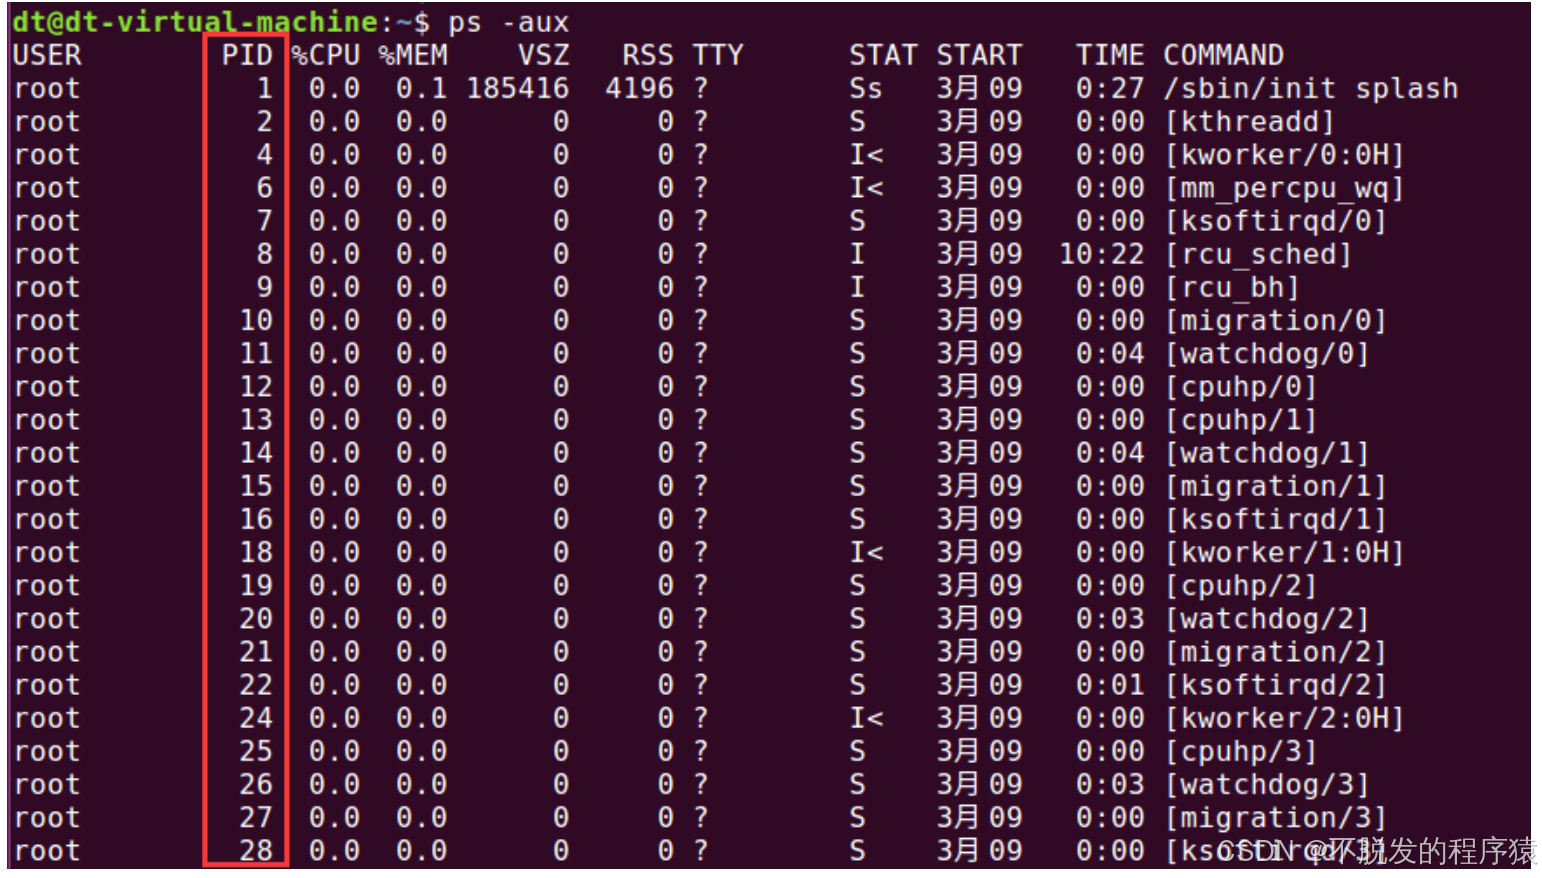The image size is (1542, 878).
Task: Click the RSS value "4196"
Action: pyautogui.click(x=640, y=88)
